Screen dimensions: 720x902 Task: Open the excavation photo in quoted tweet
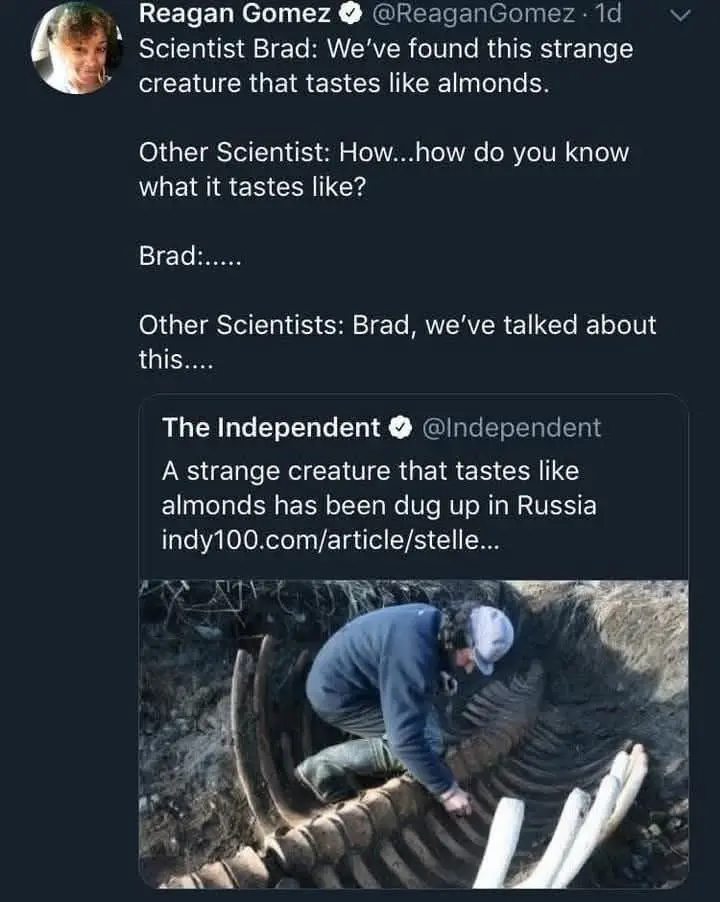(413, 733)
